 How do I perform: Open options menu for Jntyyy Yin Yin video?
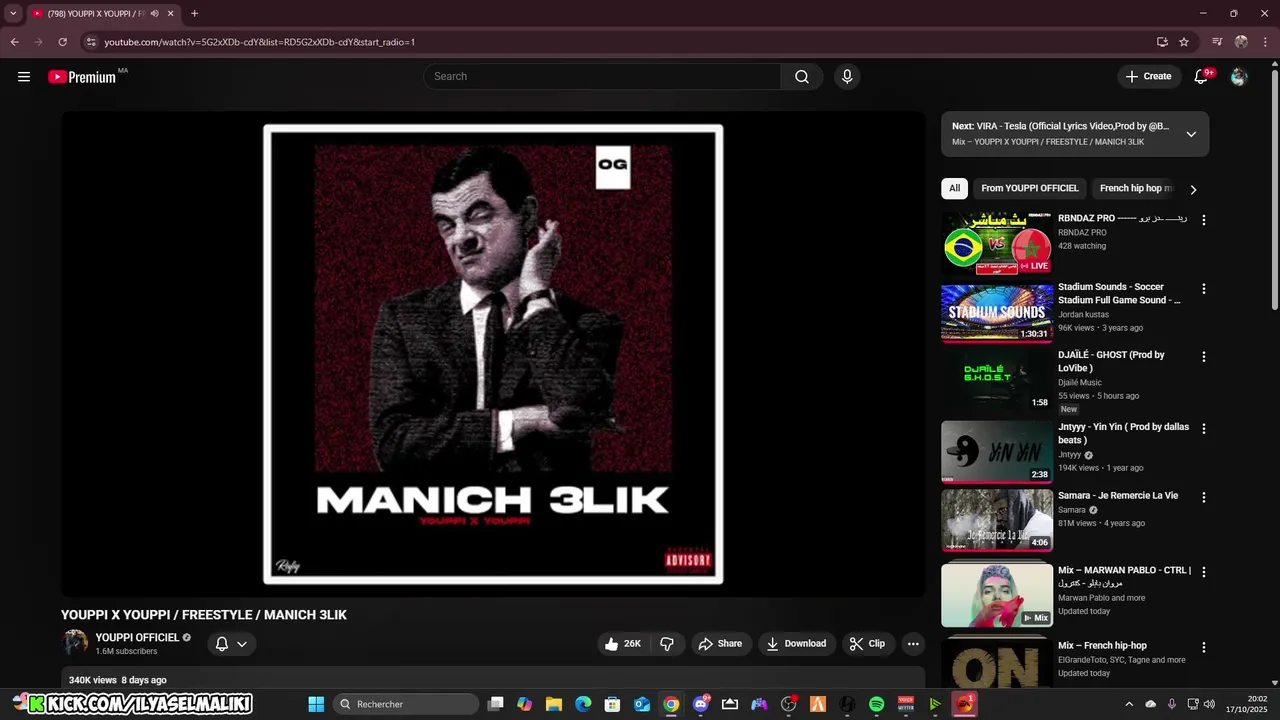pos(1204,429)
